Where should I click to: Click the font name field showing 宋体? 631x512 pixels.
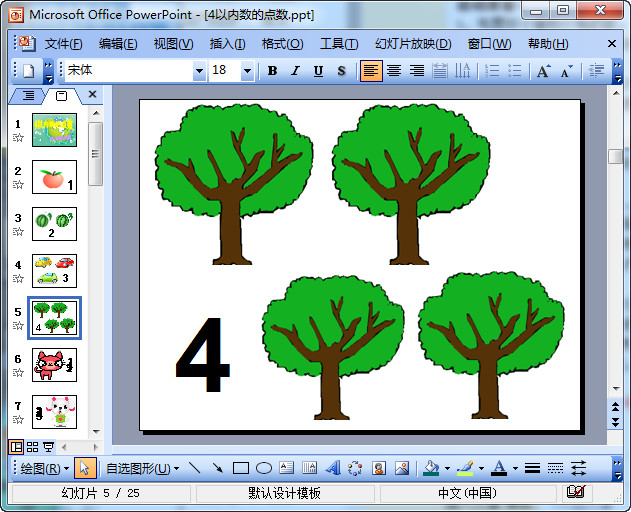click(x=129, y=71)
